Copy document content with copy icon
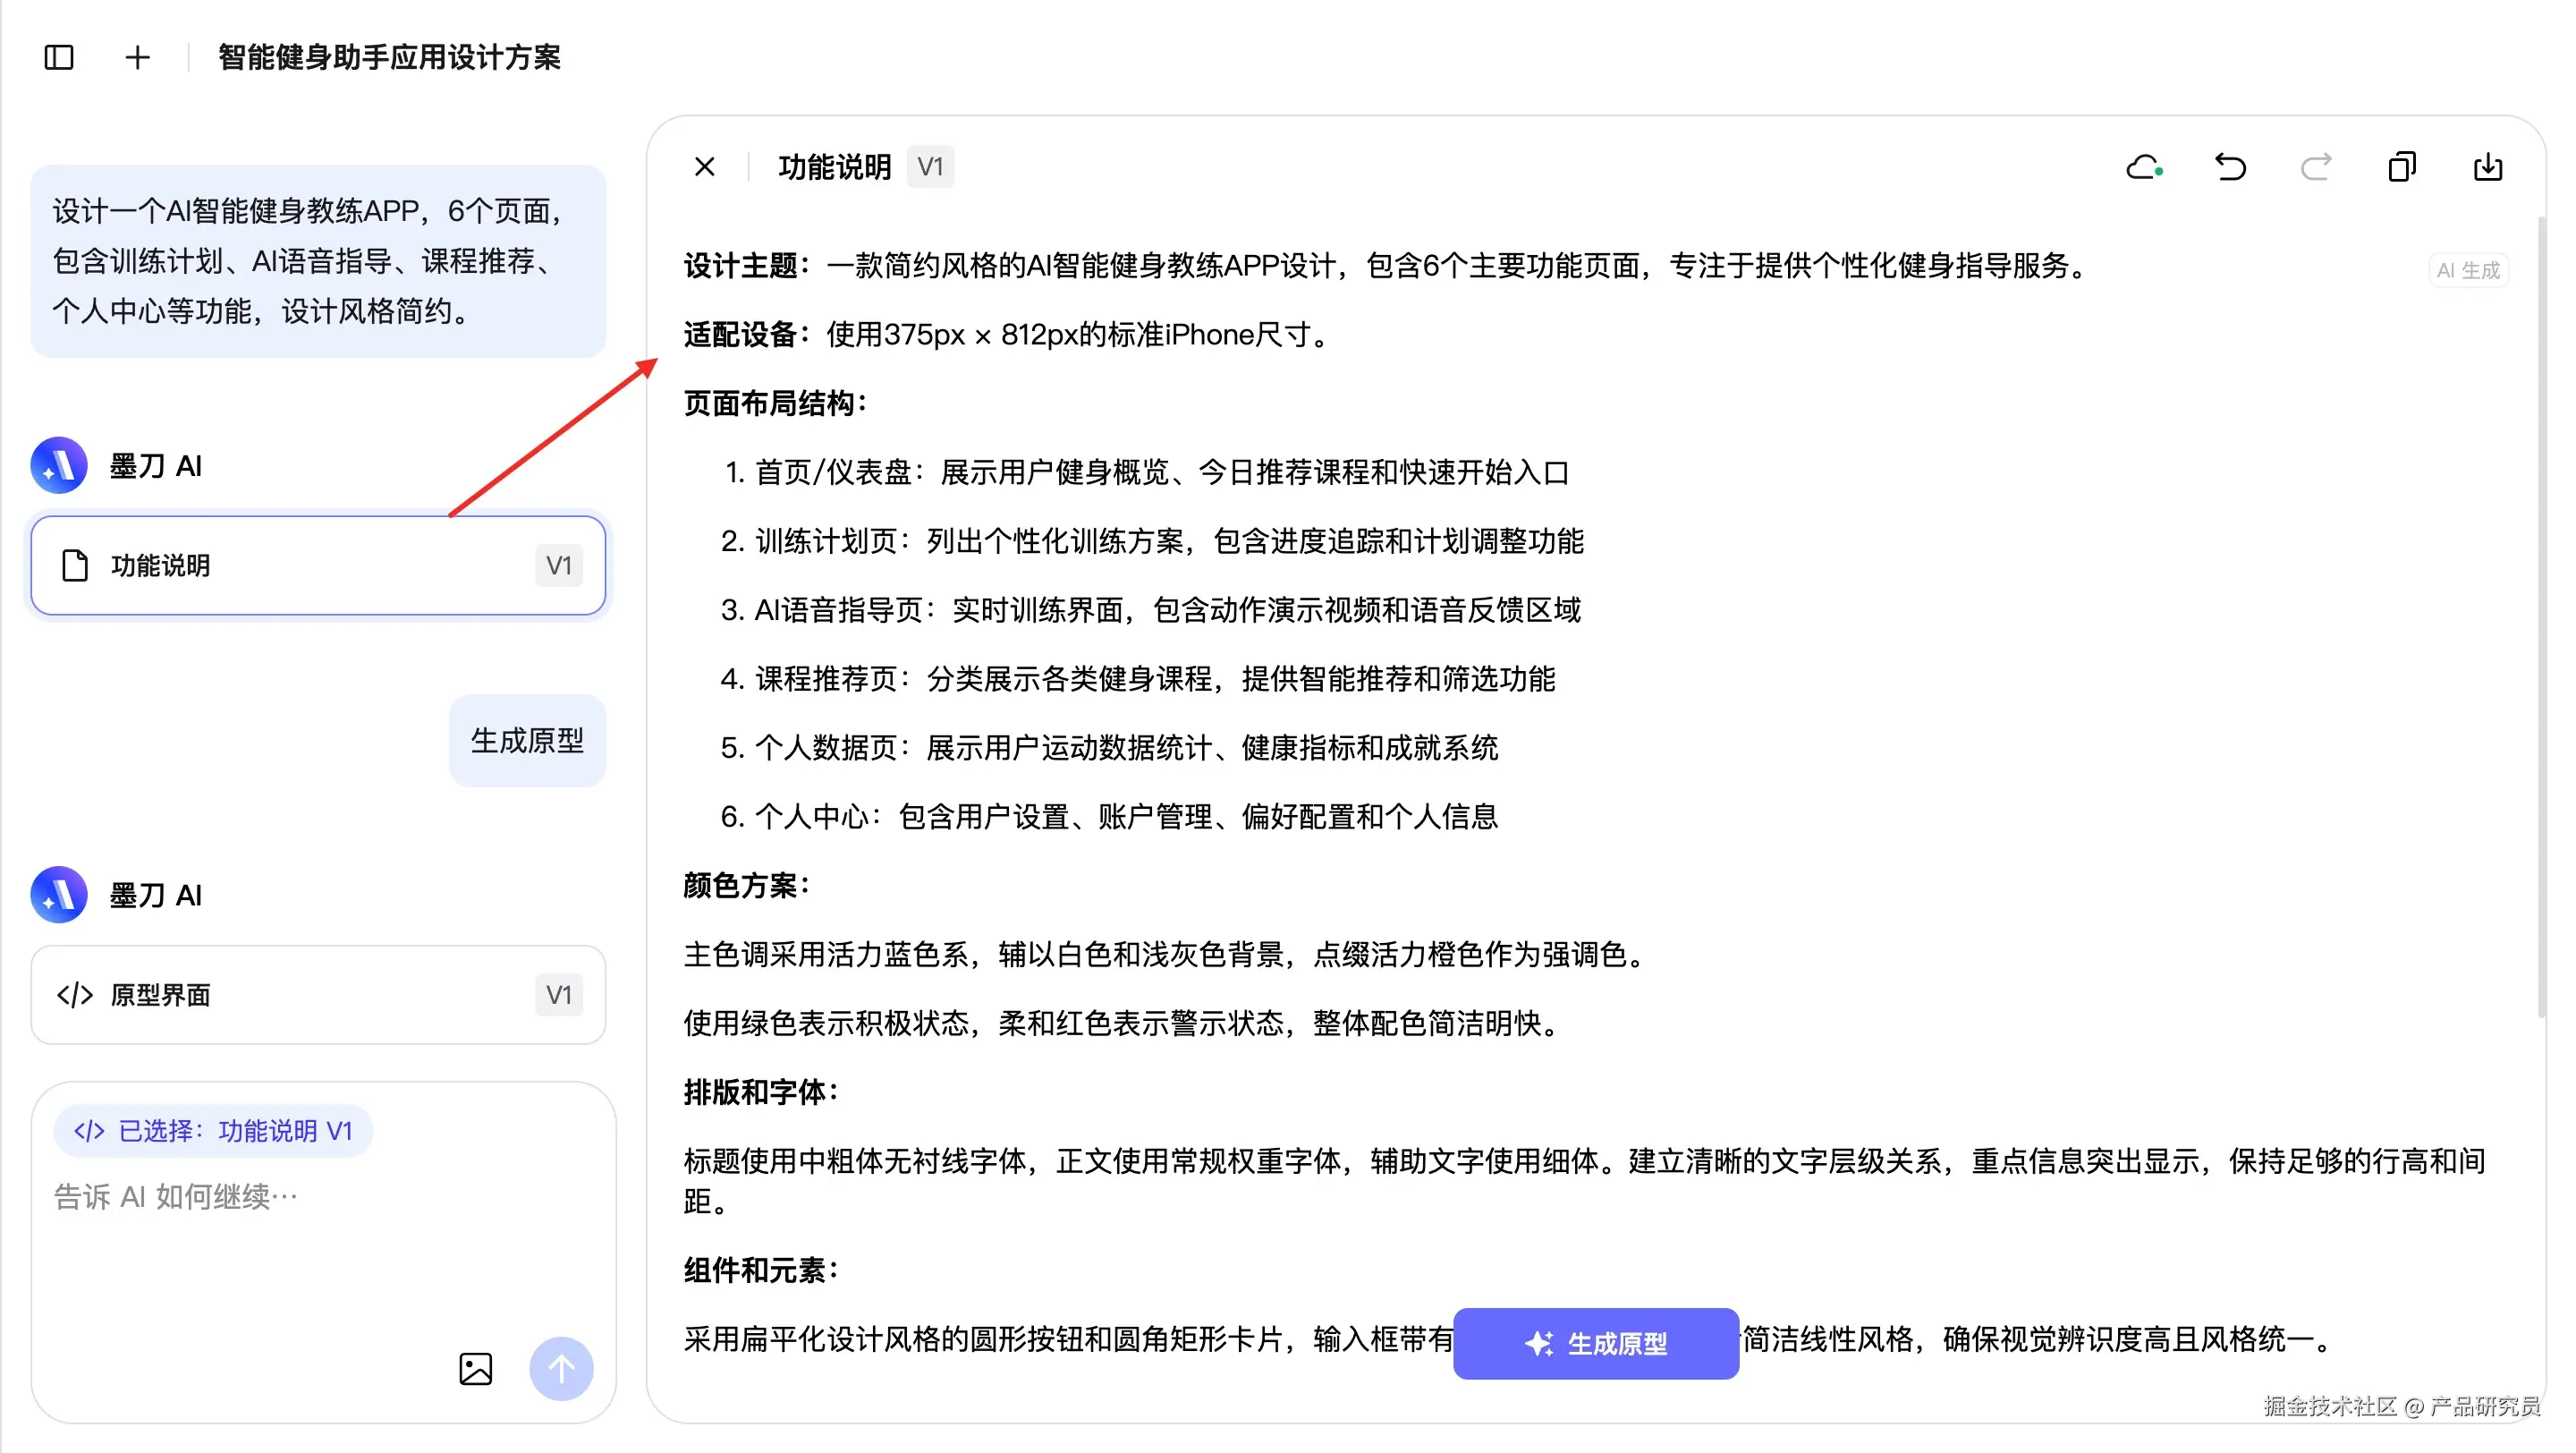The image size is (2576, 1453). 2402,166
